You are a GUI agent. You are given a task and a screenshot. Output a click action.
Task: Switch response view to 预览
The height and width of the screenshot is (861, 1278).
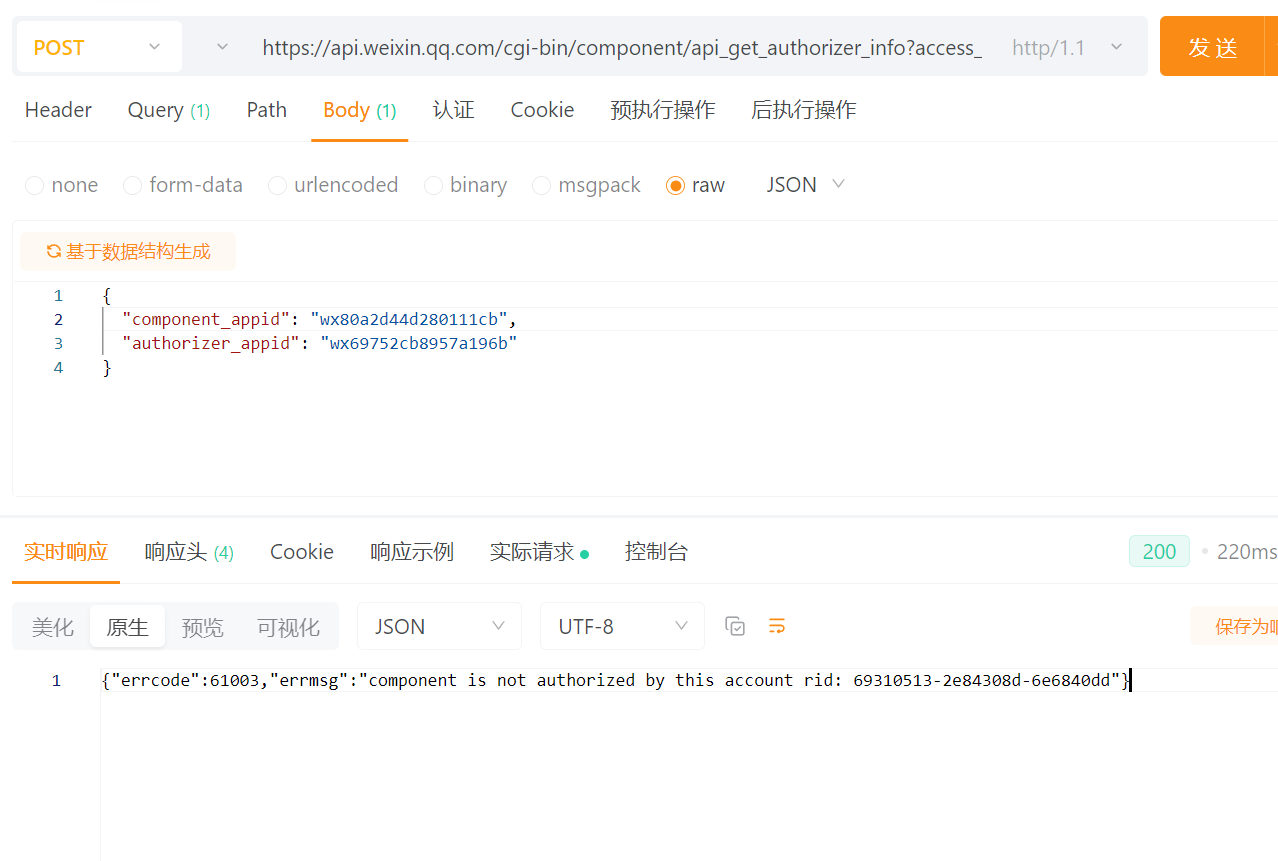pyautogui.click(x=202, y=627)
